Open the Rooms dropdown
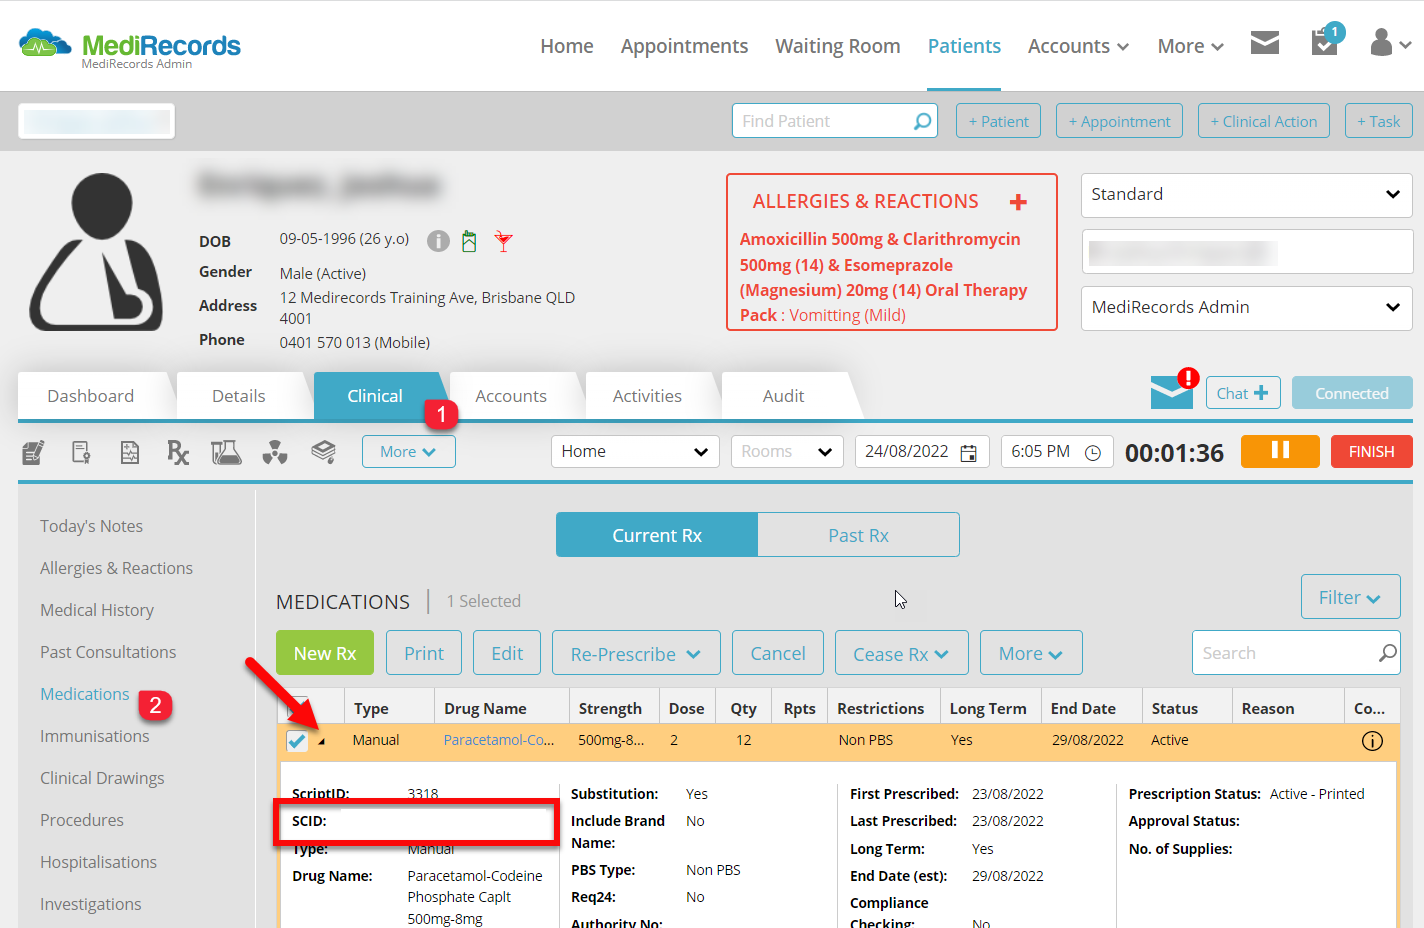Viewport: 1424px width, 928px height. tap(787, 452)
